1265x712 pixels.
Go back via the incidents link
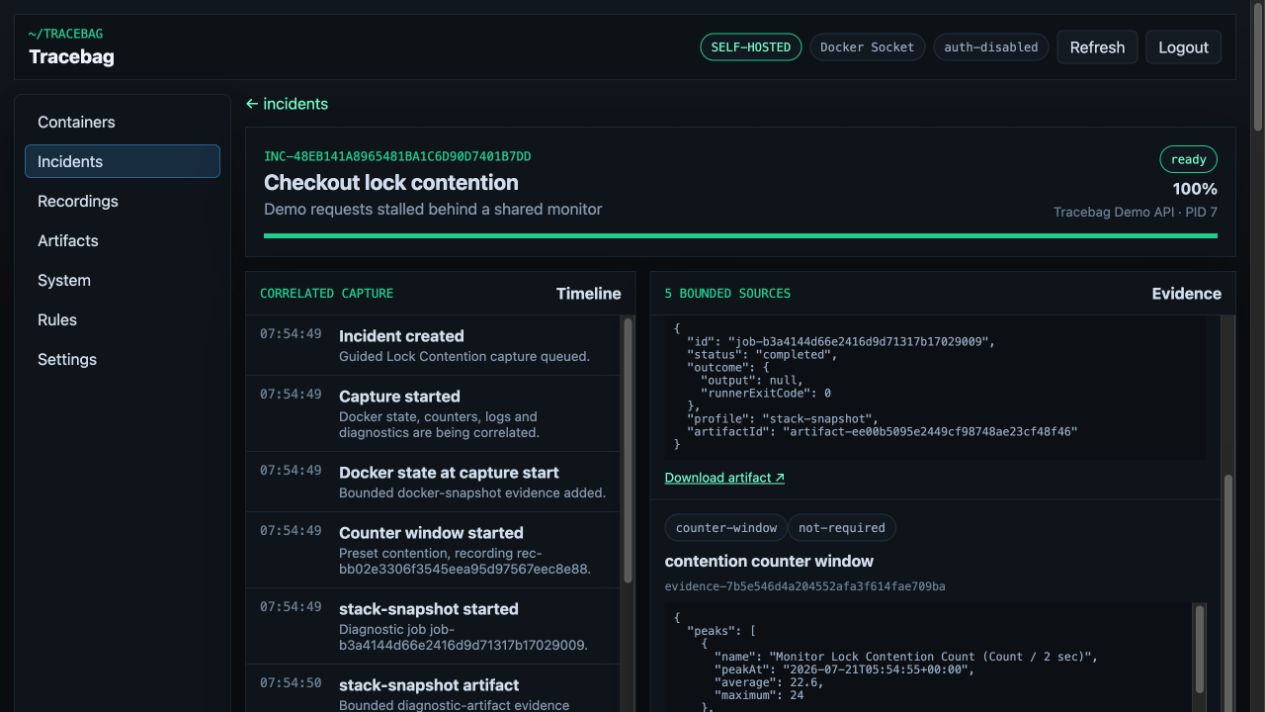[287, 104]
